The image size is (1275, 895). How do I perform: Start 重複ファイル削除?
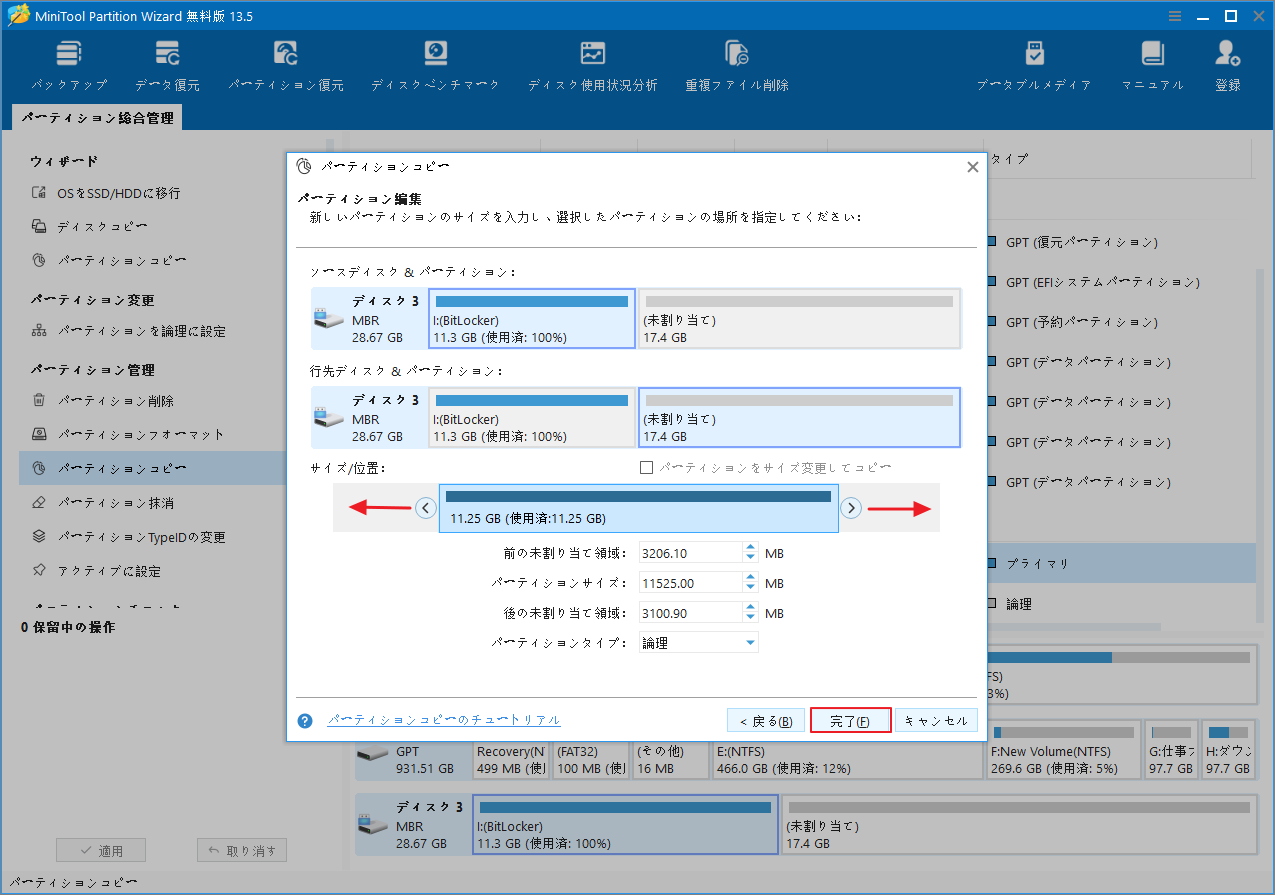pyautogui.click(x=736, y=62)
